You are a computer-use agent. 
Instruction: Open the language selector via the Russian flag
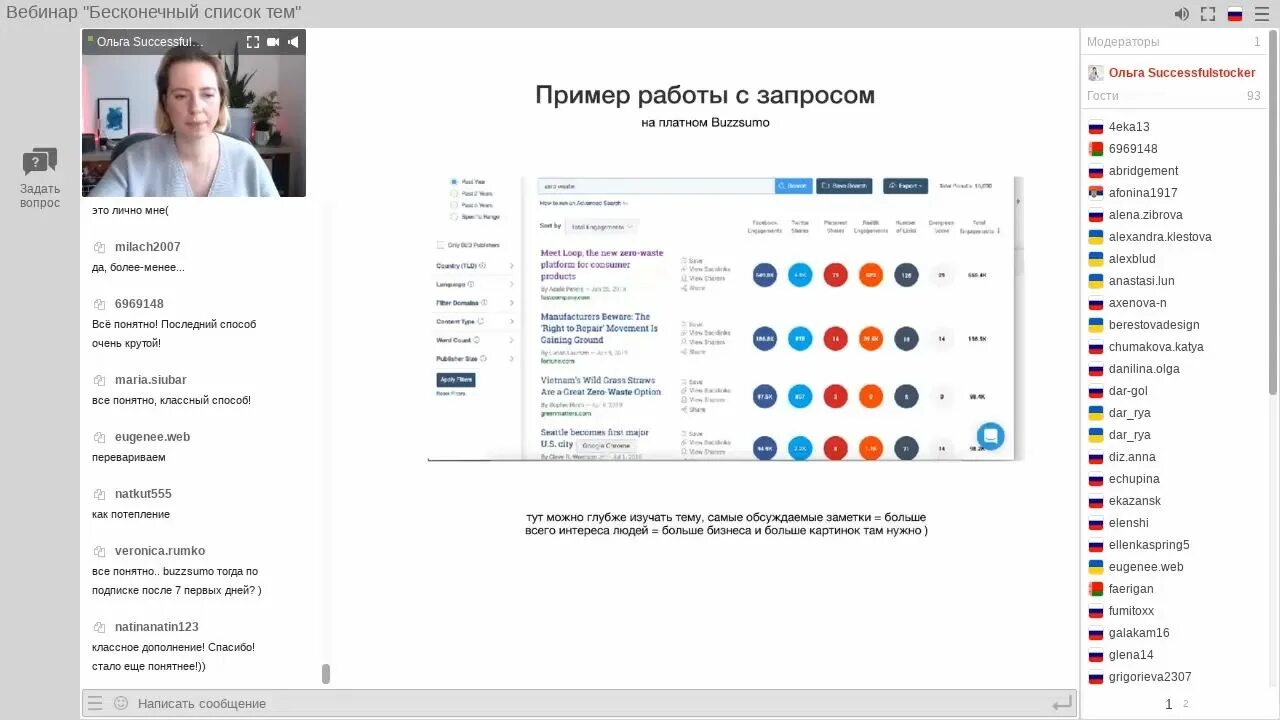[1234, 13]
